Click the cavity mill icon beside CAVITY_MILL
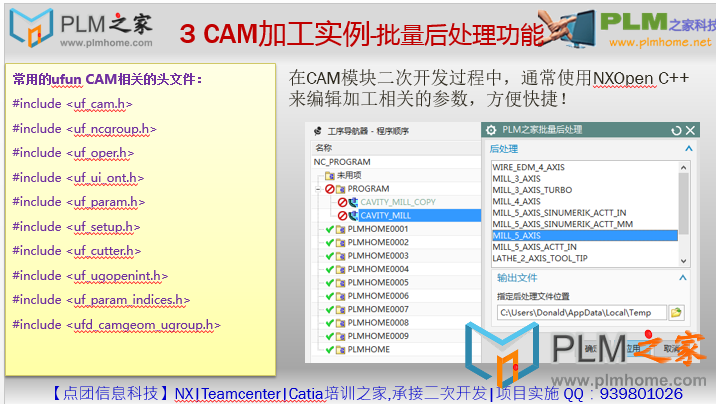 click(x=353, y=215)
